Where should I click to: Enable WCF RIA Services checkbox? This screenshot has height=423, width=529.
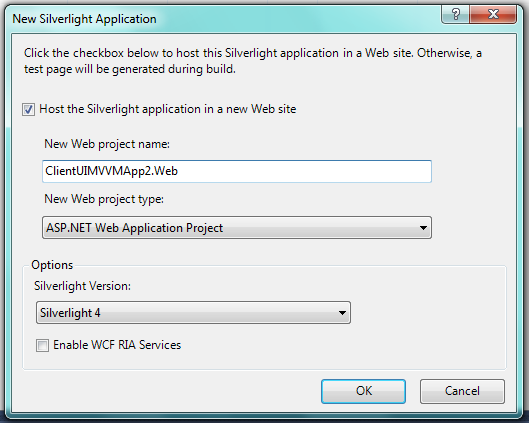42,345
